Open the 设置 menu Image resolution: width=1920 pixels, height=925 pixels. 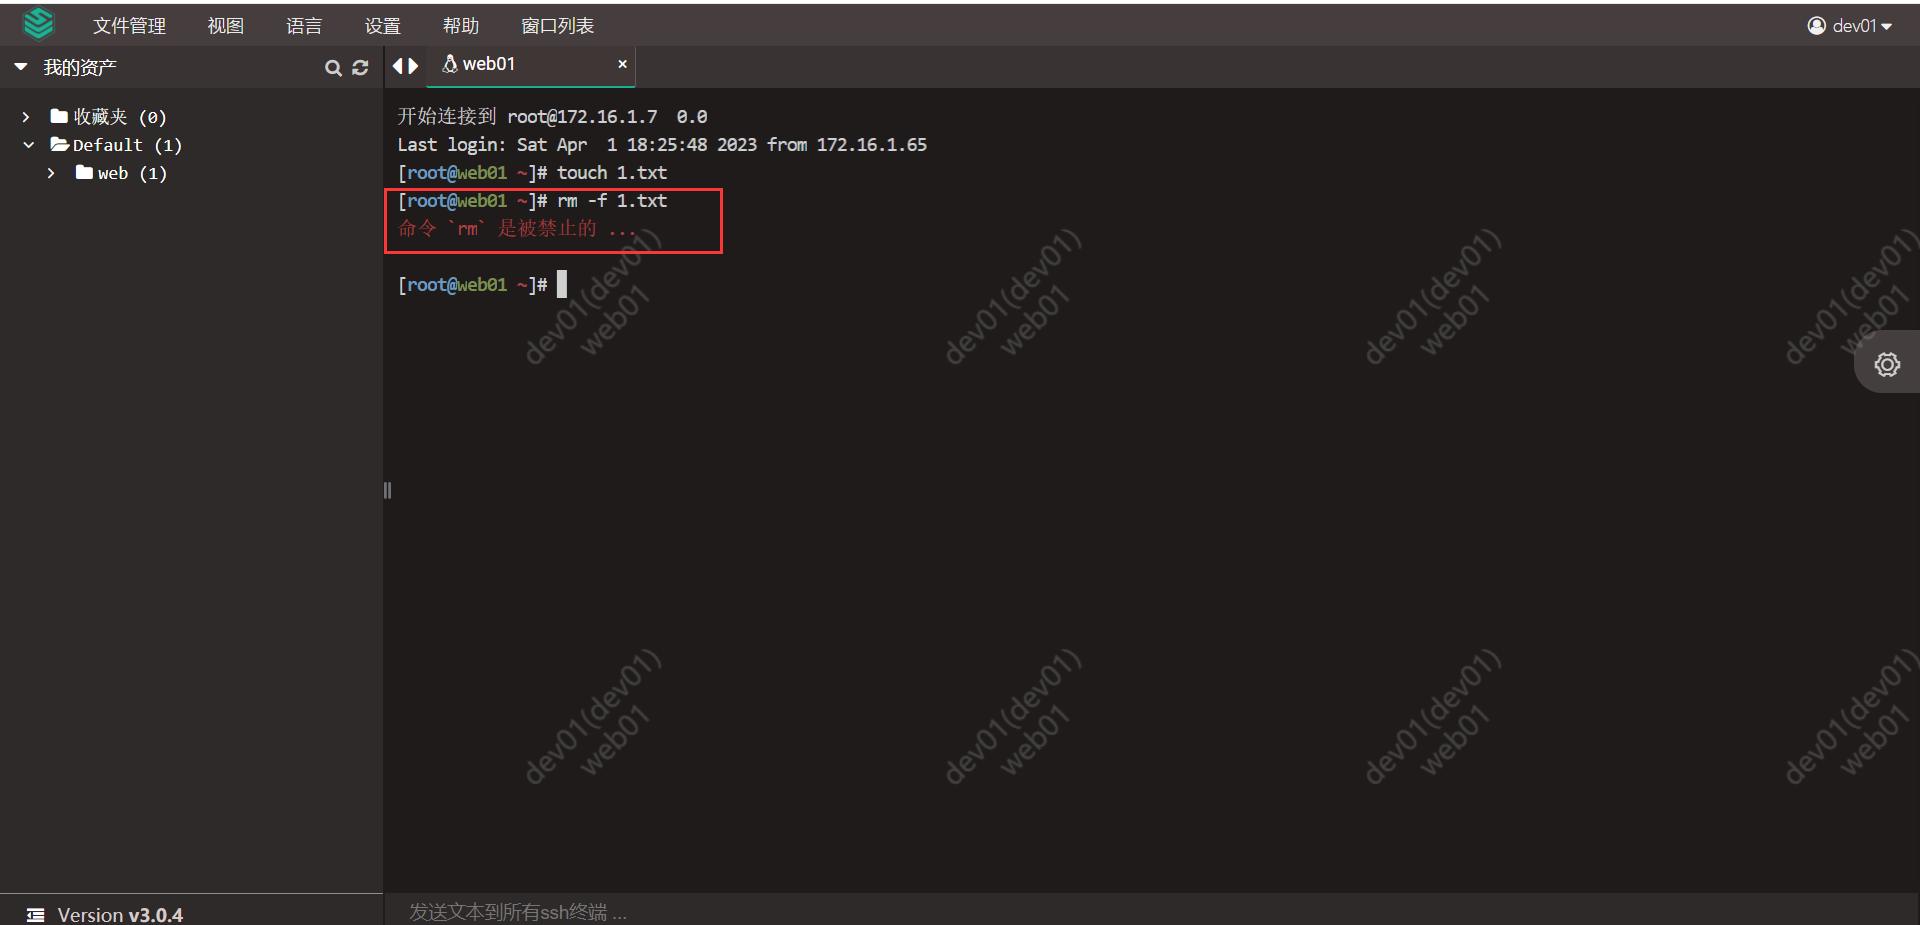click(x=382, y=26)
